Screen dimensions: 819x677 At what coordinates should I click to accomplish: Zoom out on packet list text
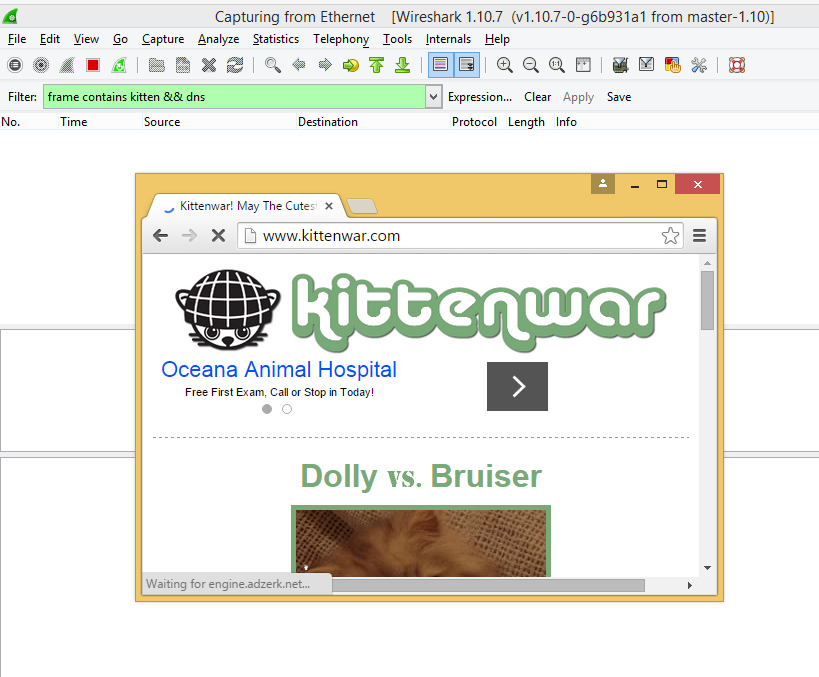click(x=531, y=65)
